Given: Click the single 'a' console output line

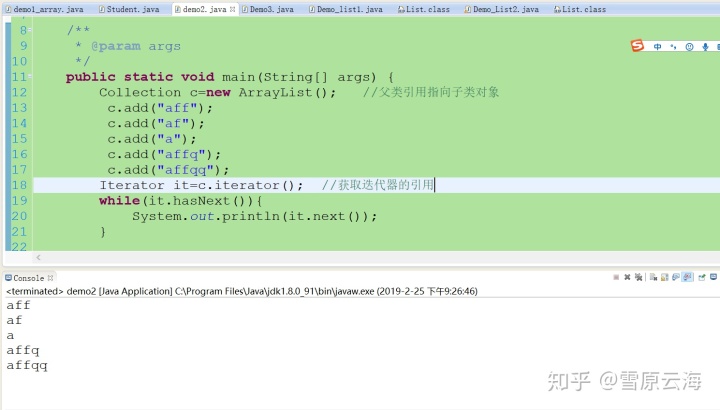Looking at the screenshot, I should pos(10,336).
